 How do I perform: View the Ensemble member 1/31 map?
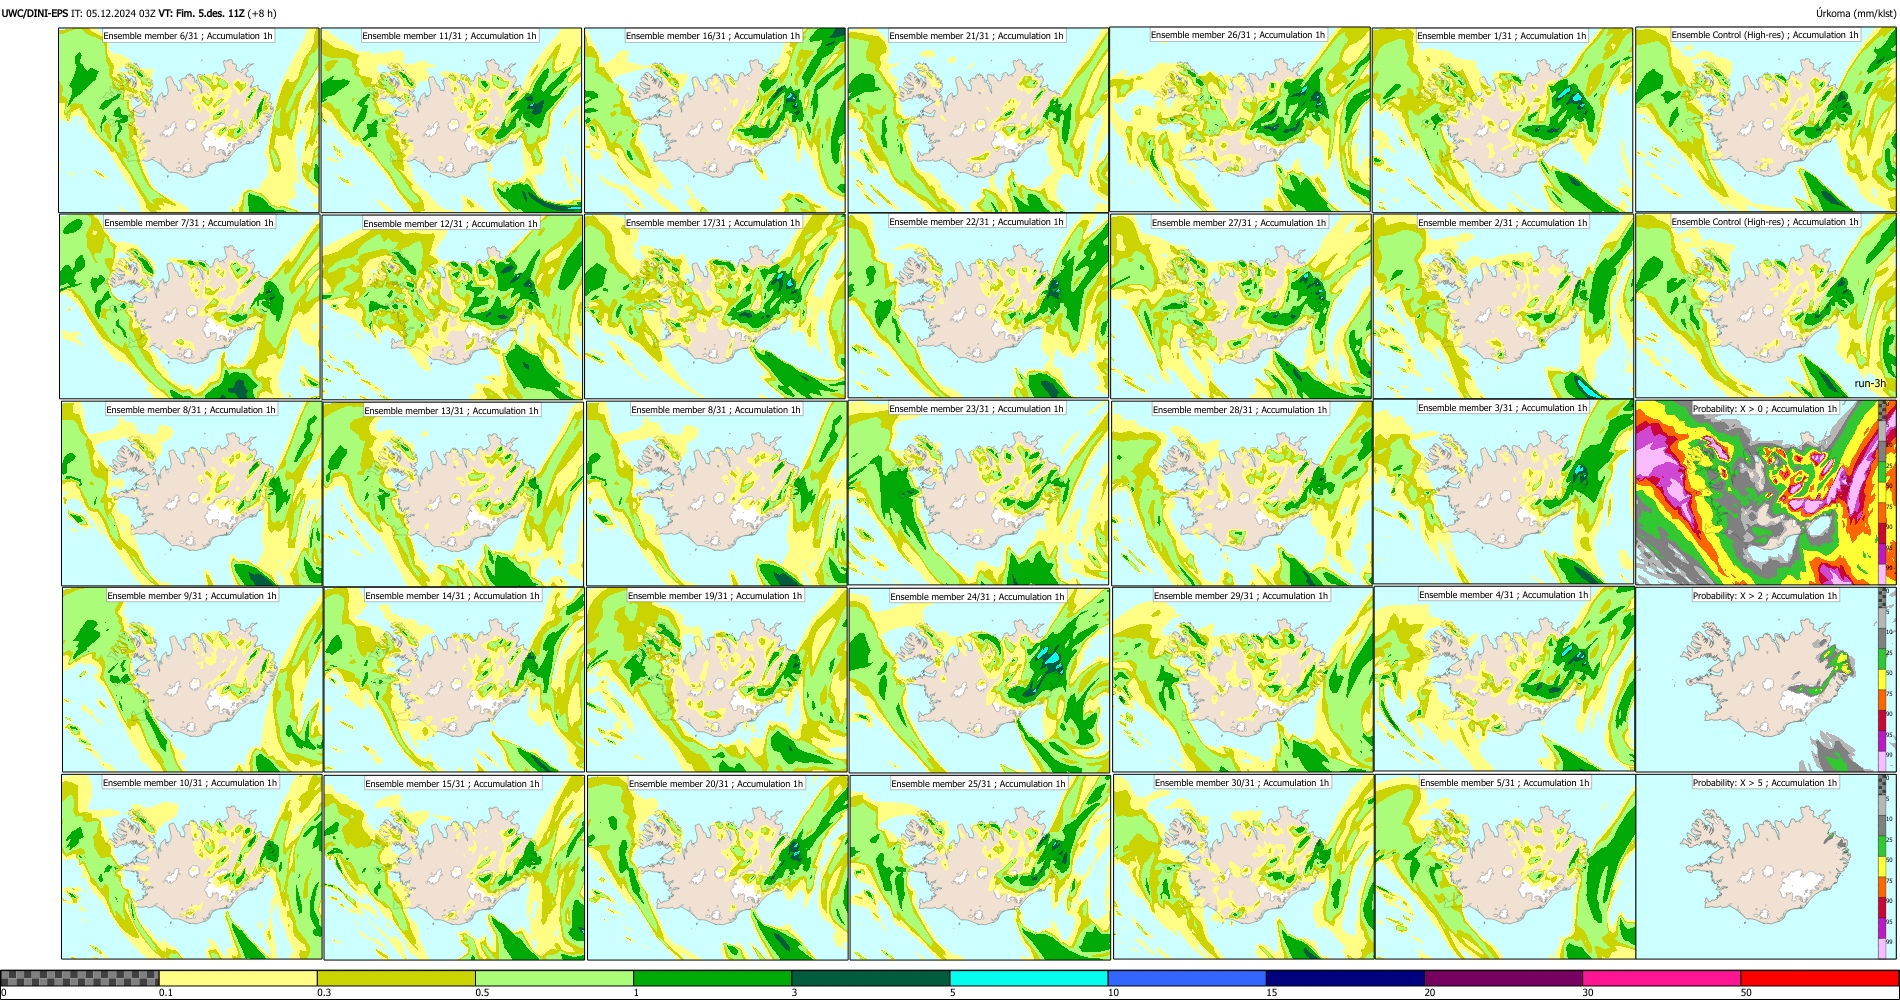[1503, 120]
